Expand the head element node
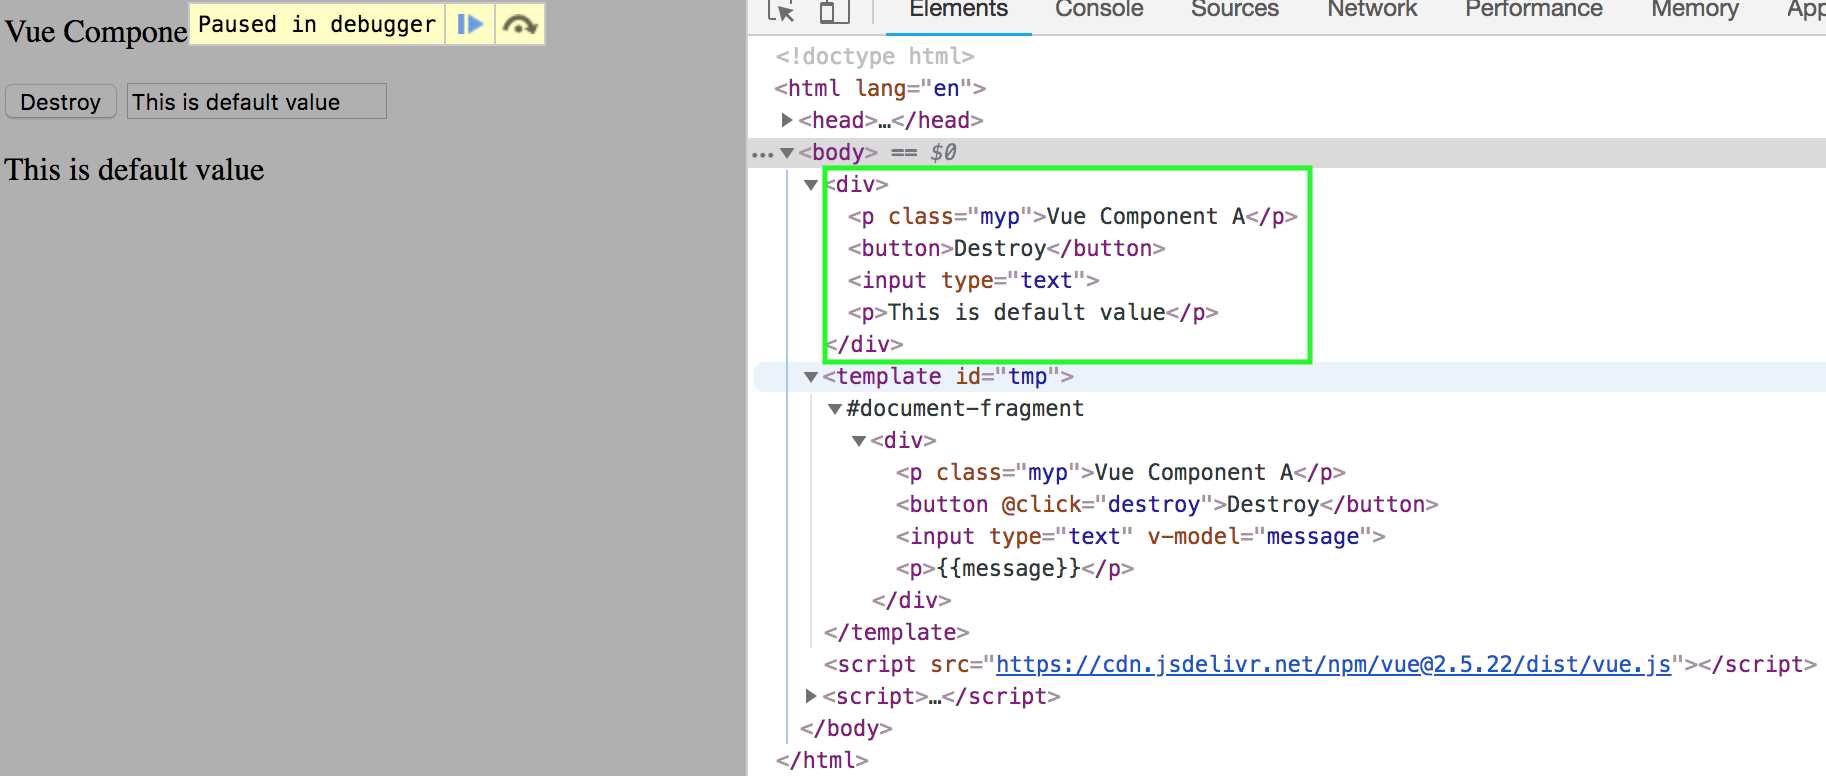This screenshot has width=1826, height=776. (x=787, y=120)
